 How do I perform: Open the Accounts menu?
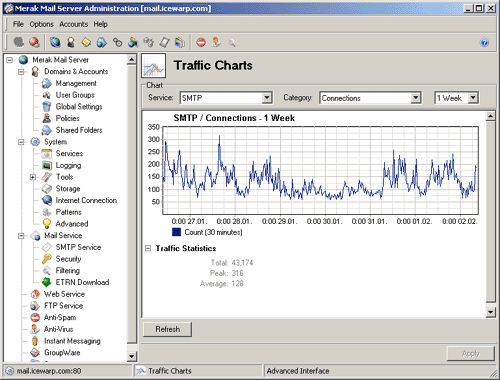tap(73, 24)
